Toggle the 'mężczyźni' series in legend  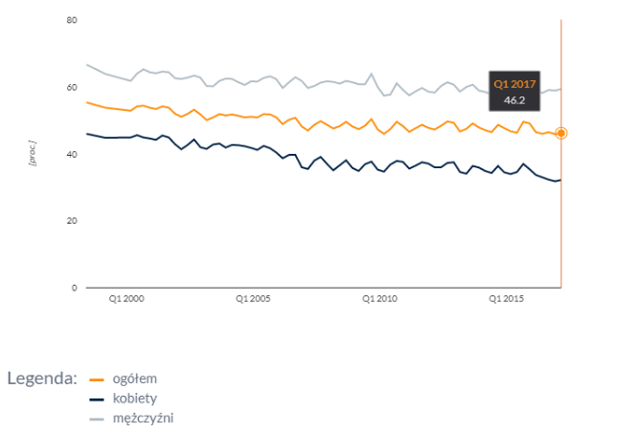click(143, 417)
